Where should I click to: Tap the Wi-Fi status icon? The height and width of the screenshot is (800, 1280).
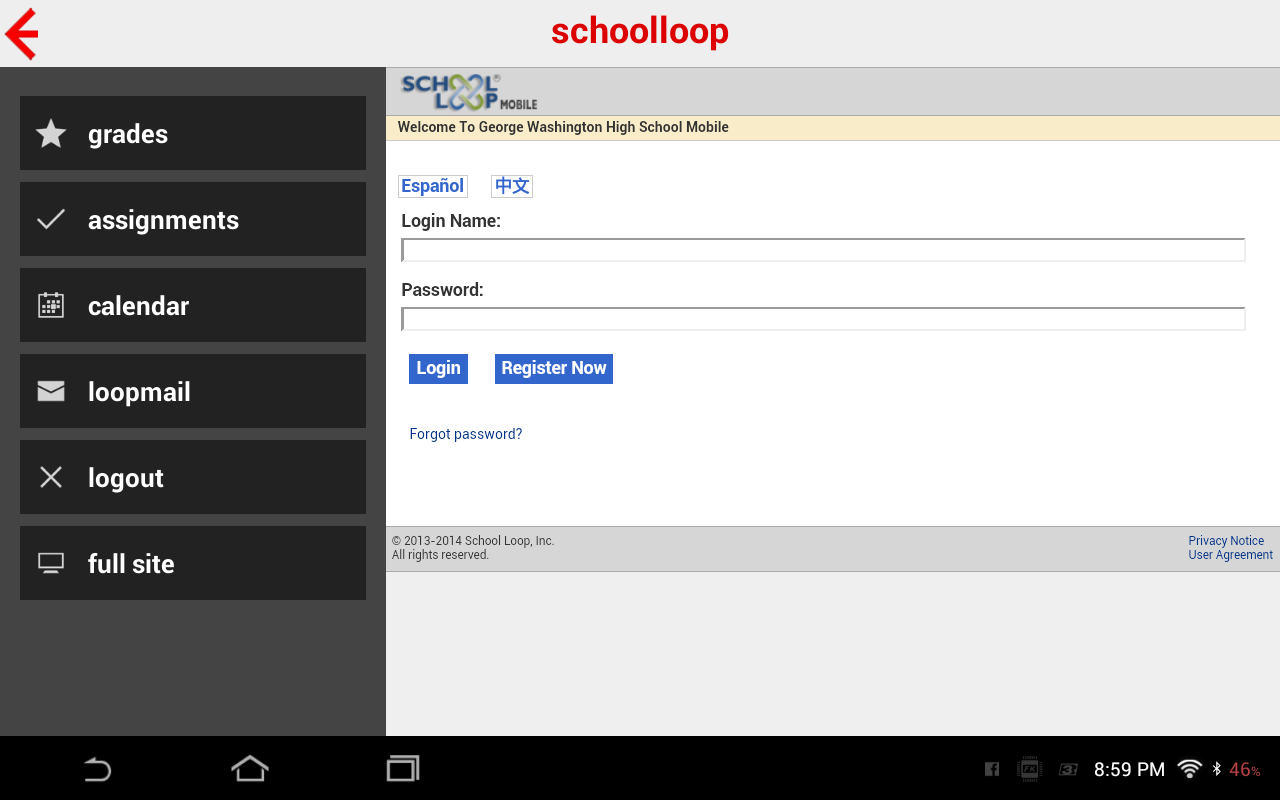1189,769
